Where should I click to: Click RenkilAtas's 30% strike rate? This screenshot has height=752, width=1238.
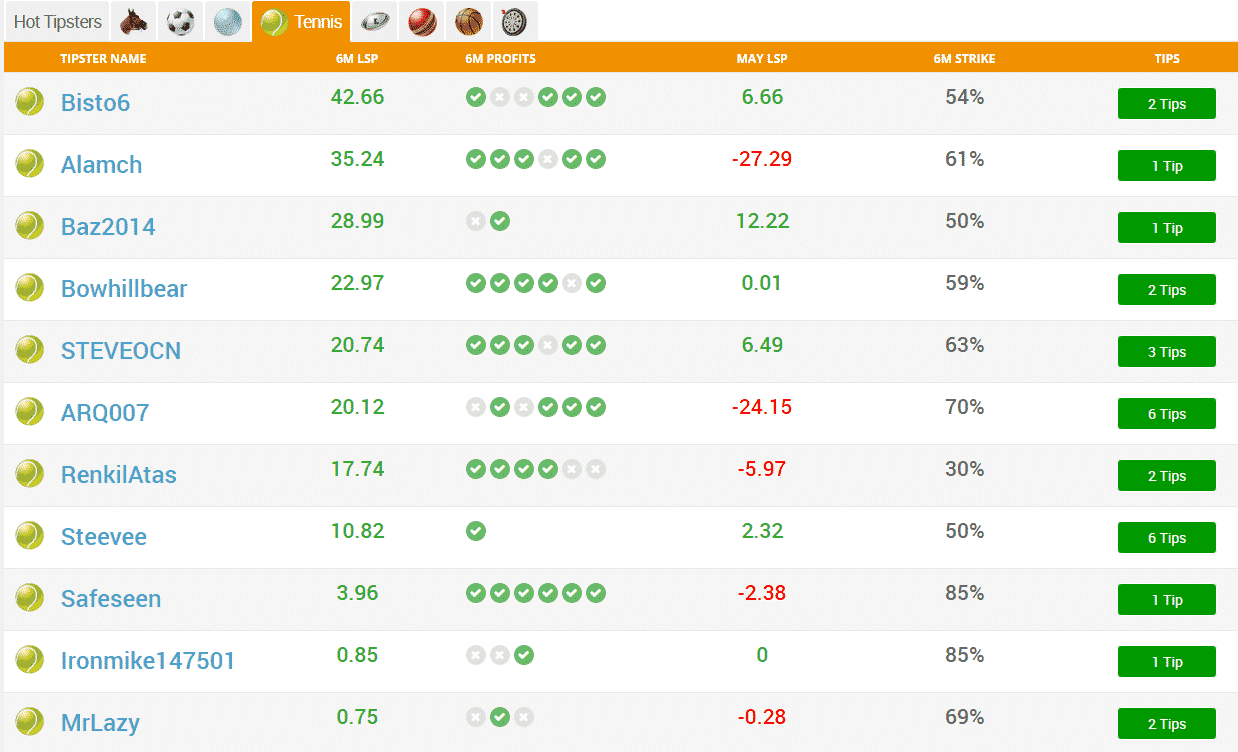click(965, 469)
